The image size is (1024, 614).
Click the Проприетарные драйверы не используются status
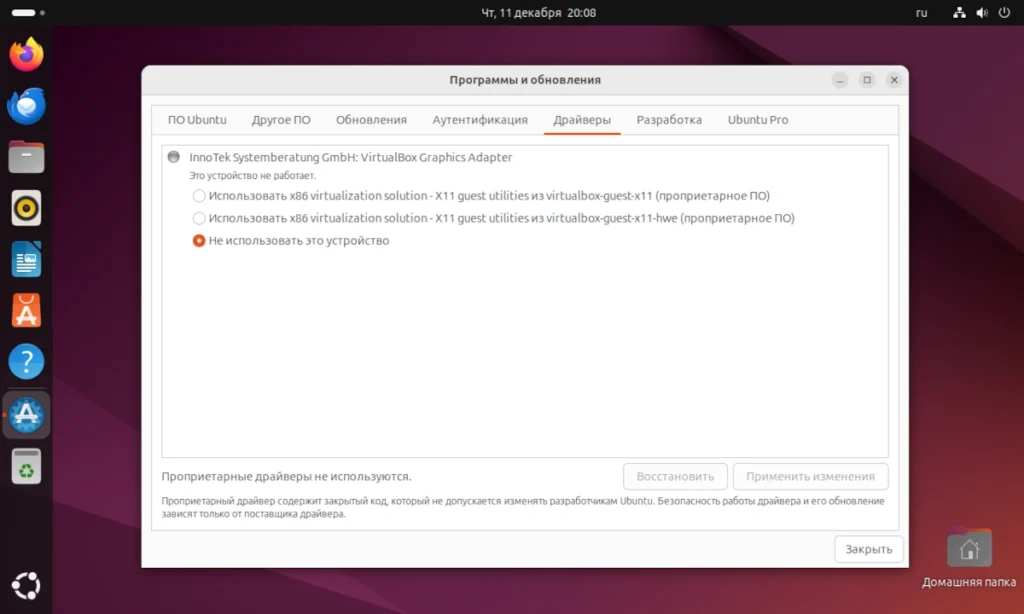tap(287, 476)
